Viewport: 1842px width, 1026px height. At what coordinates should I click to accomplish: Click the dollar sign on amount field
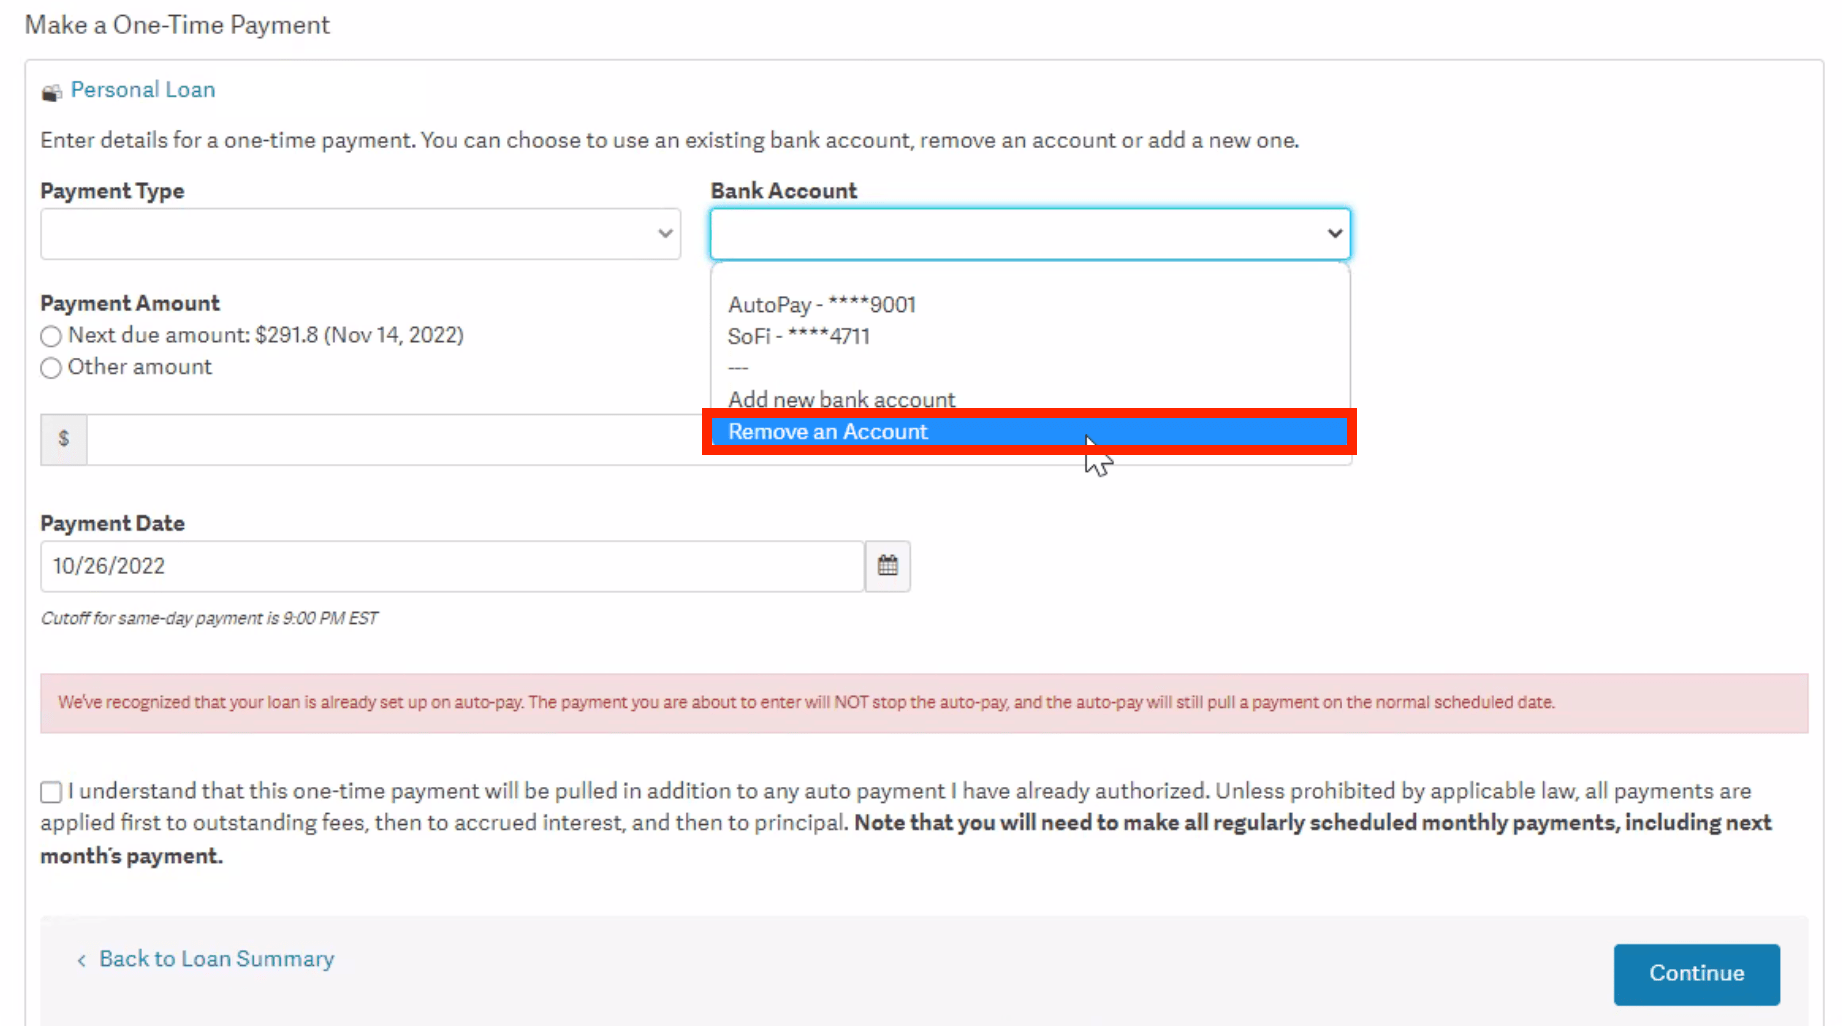(x=62, y=439)
